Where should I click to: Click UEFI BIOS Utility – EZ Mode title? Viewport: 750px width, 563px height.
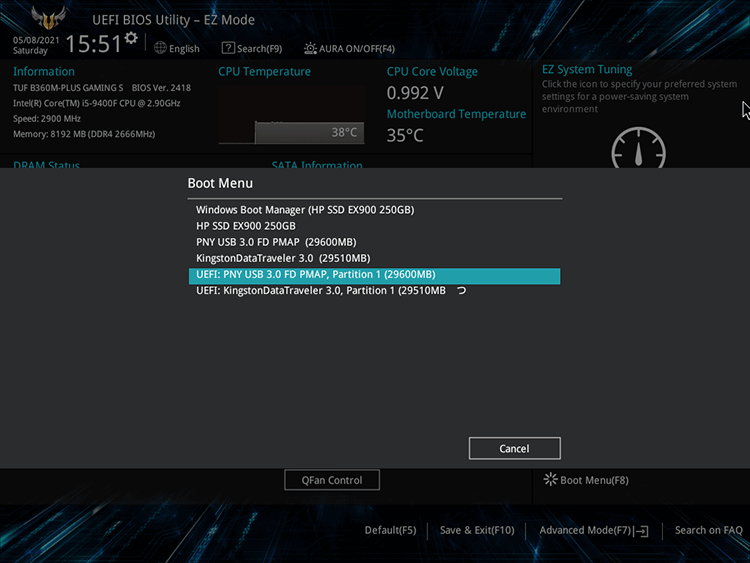point(173,20)
